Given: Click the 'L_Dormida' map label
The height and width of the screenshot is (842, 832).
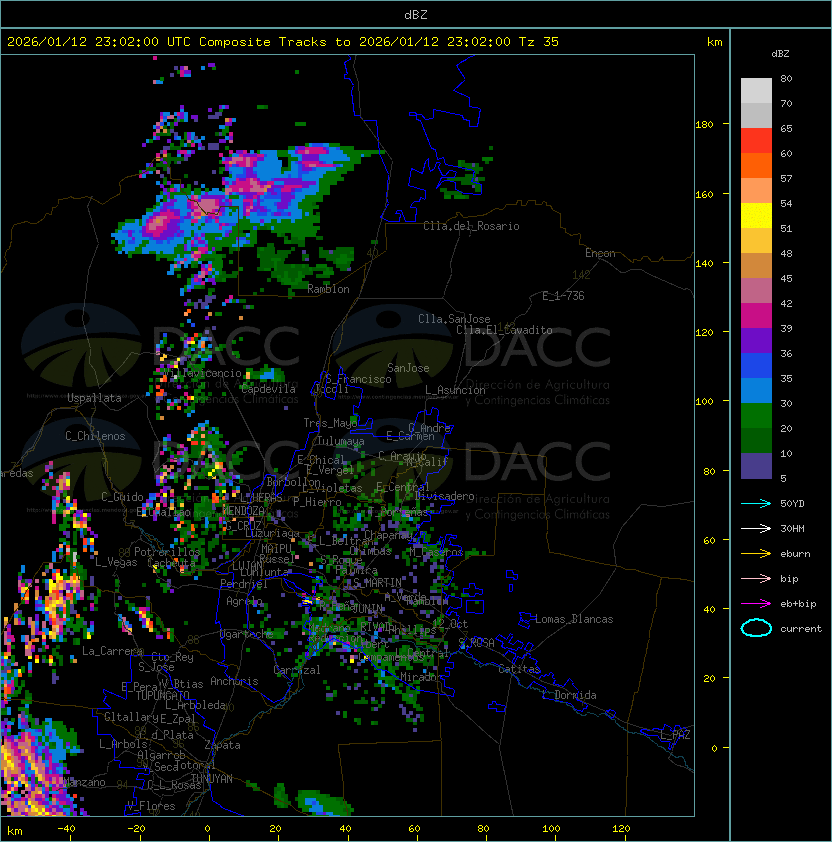Looking at the screenshot, I should [x=569, y=695].
